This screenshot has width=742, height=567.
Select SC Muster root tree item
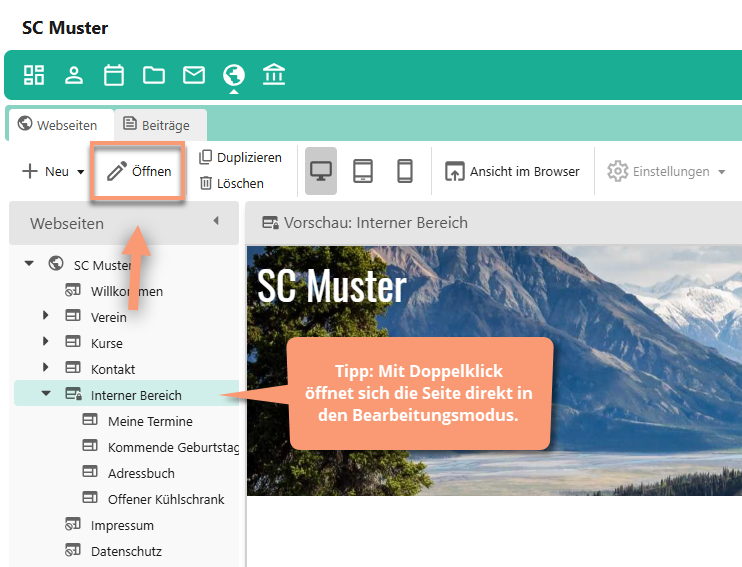[103, 266]
